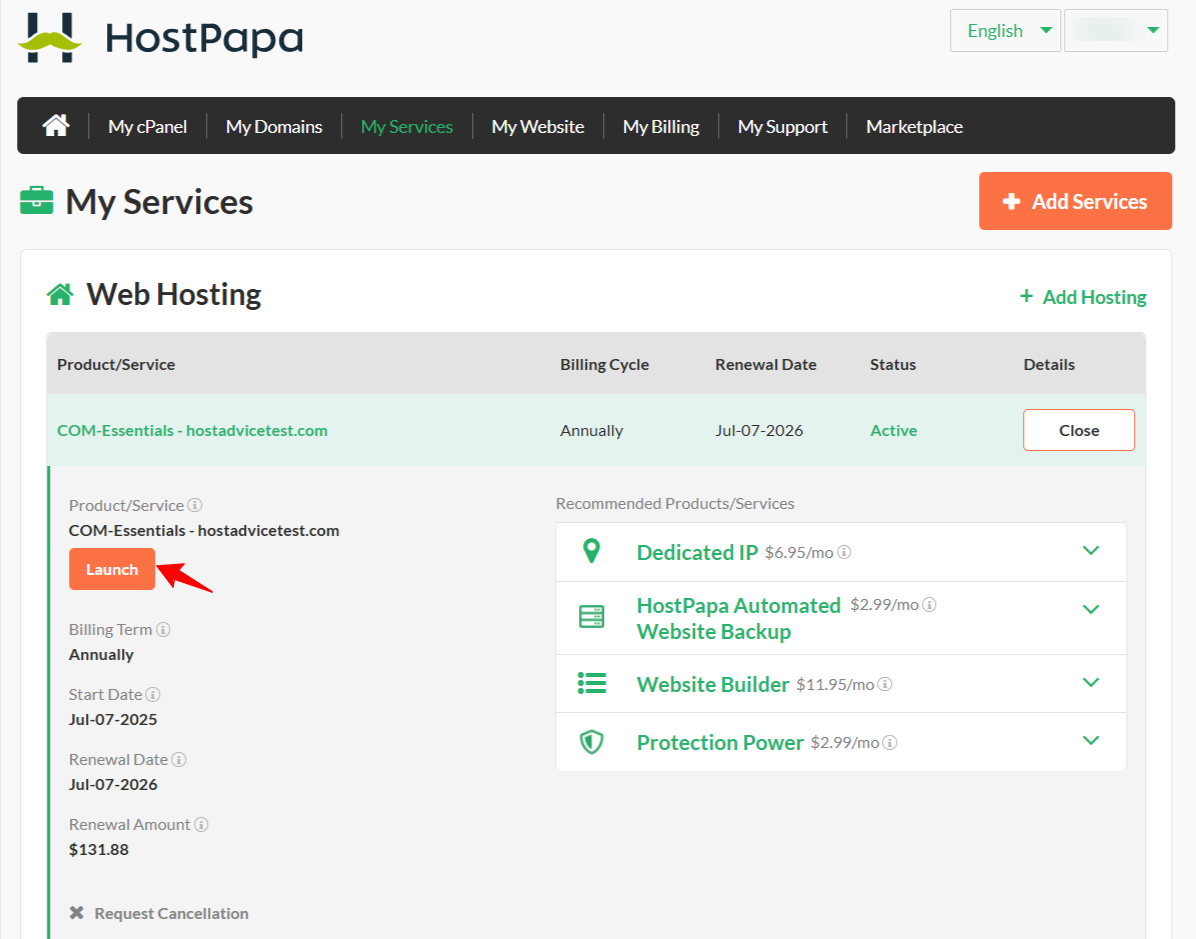
Task: Click the Protection Power shield icon
Action: click(x=592, y=741)
